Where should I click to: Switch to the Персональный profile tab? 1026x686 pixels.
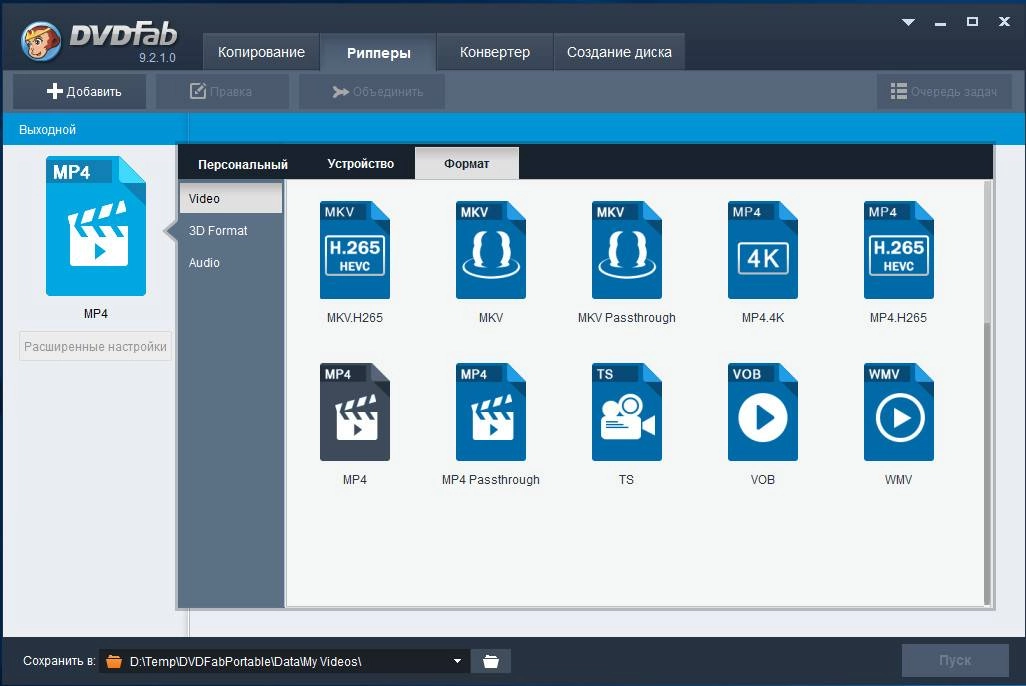point(243,164)
